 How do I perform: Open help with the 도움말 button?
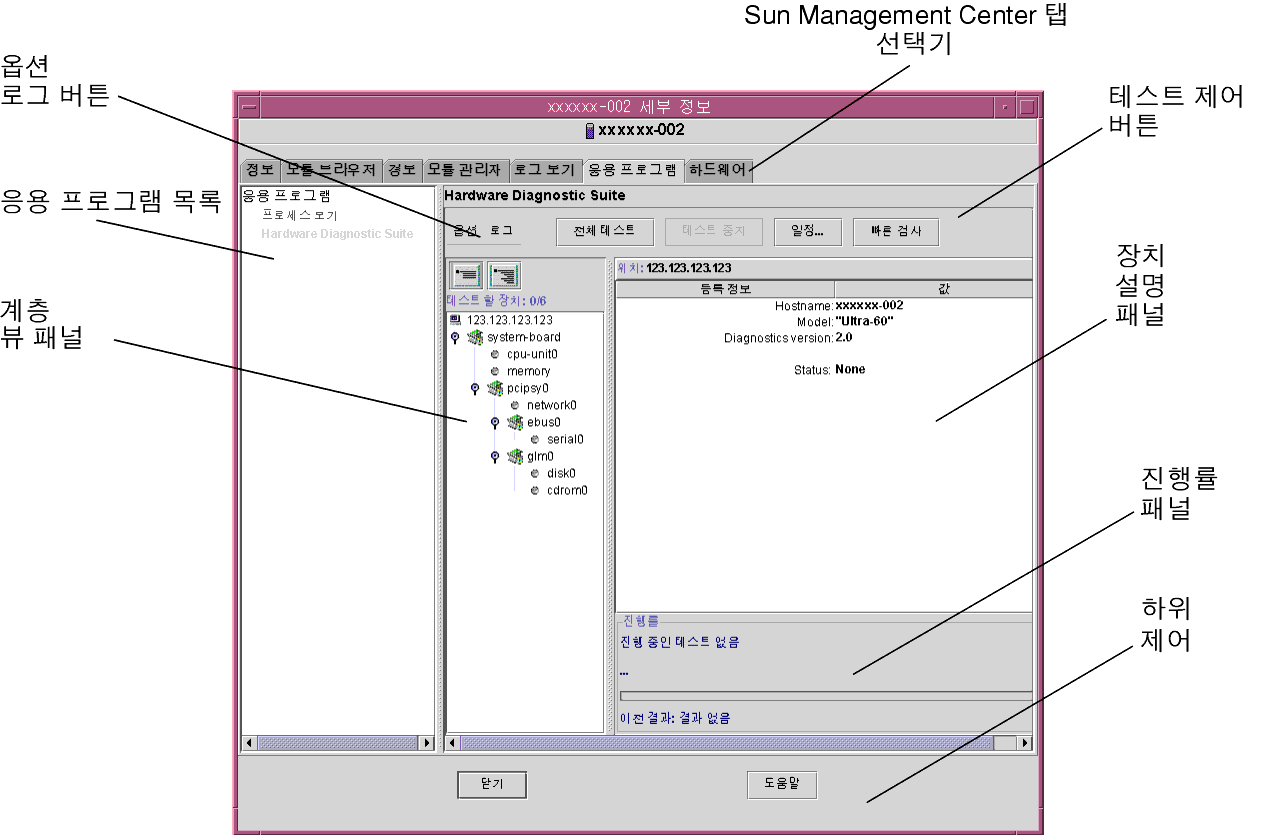tap(782, 785)
